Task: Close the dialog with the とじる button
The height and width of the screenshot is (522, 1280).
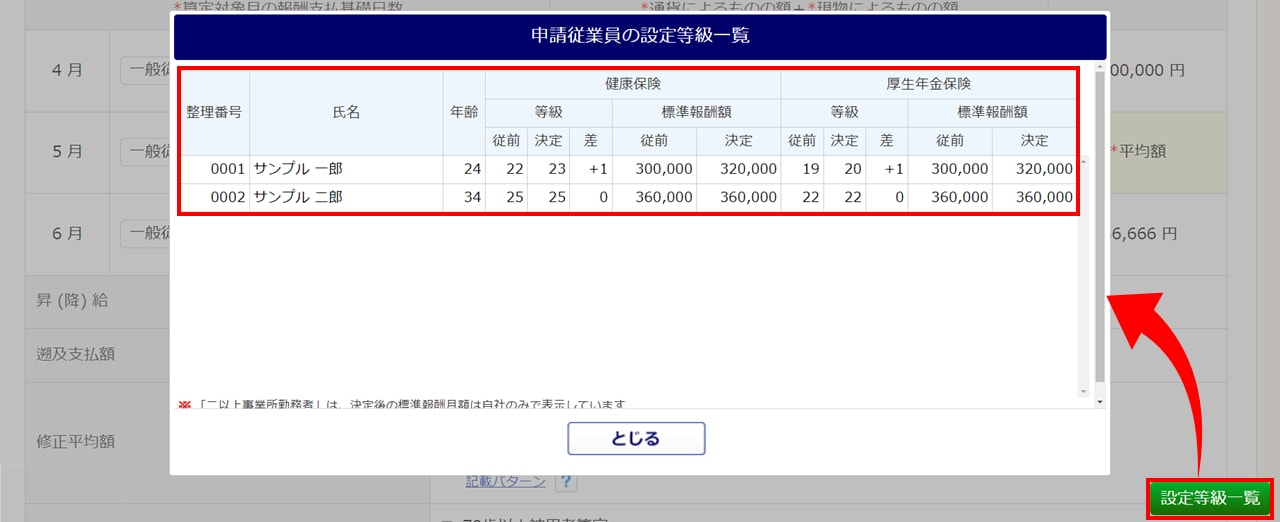Action: (x=636, y=439)
